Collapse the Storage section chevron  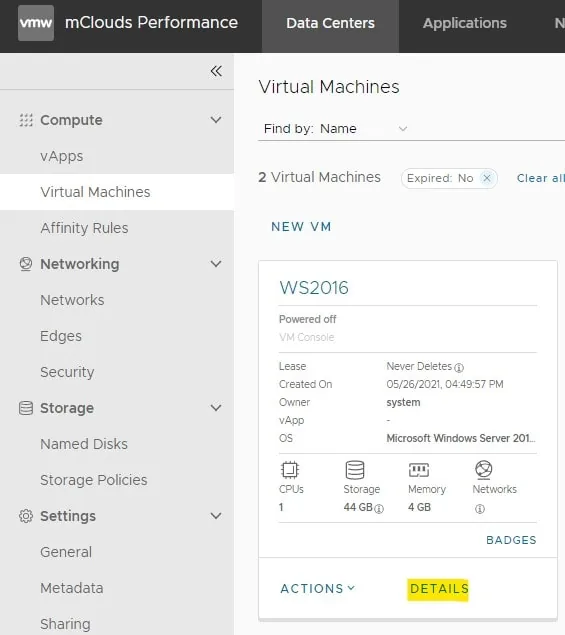coord(216,408)
